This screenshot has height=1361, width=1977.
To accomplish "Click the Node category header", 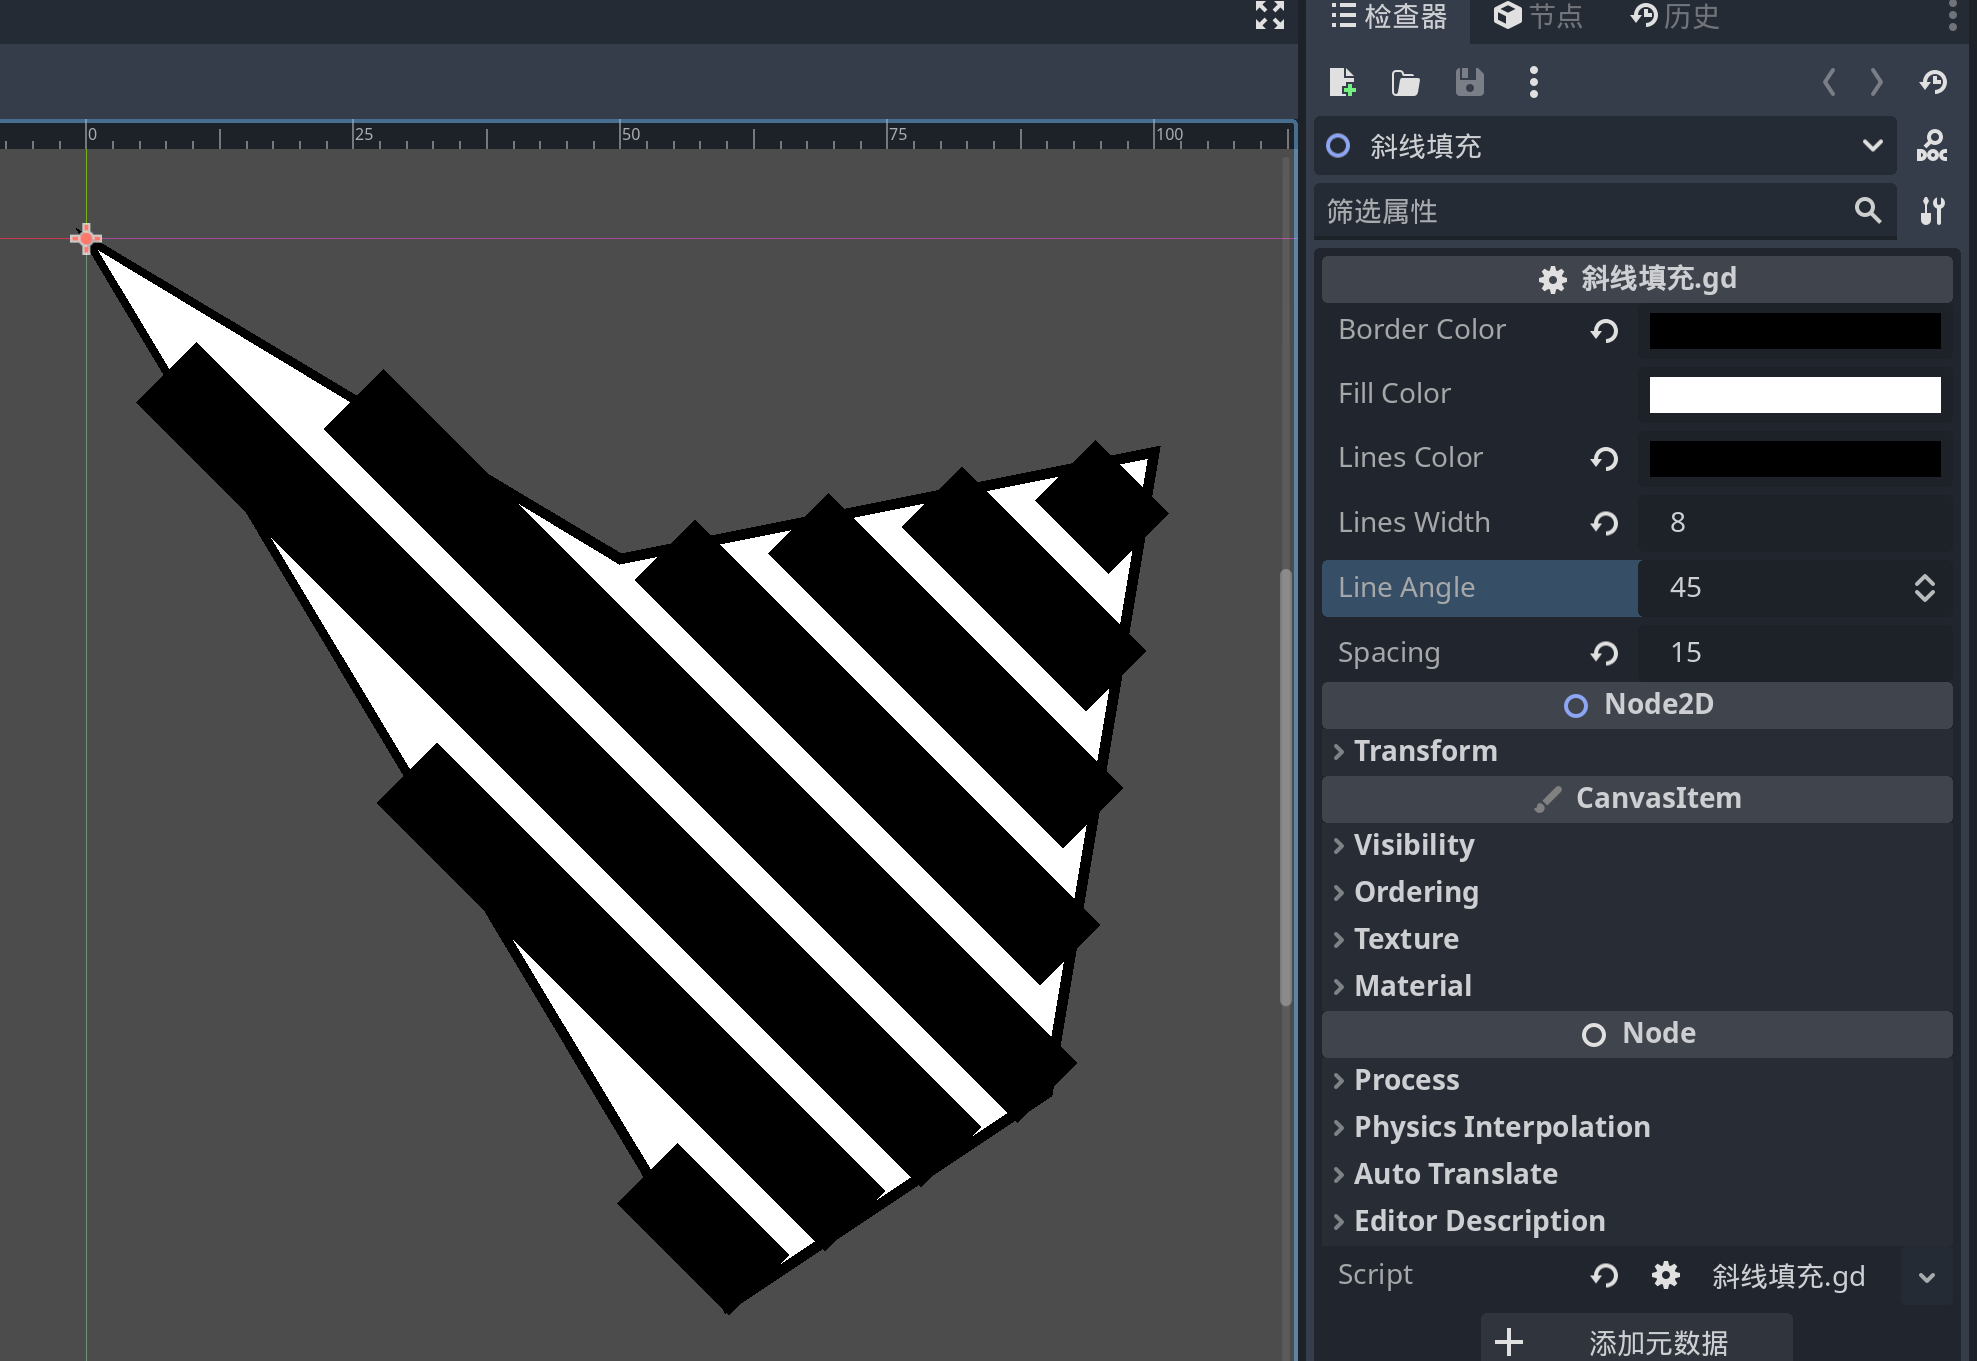I will (1637, 1034).
